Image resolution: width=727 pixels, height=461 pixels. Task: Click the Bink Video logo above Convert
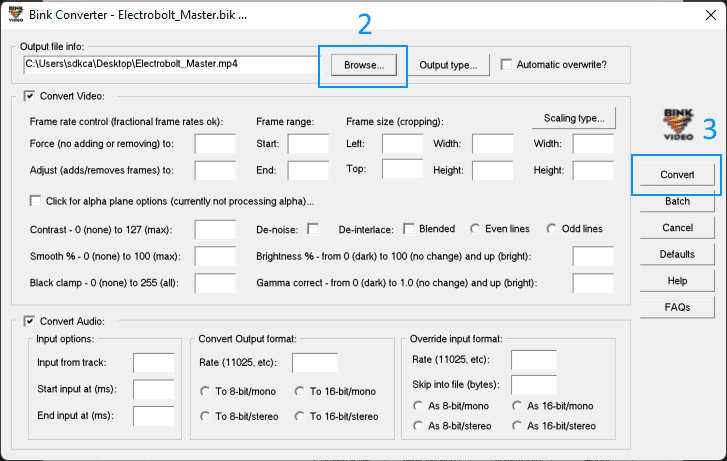pos(677,124)
